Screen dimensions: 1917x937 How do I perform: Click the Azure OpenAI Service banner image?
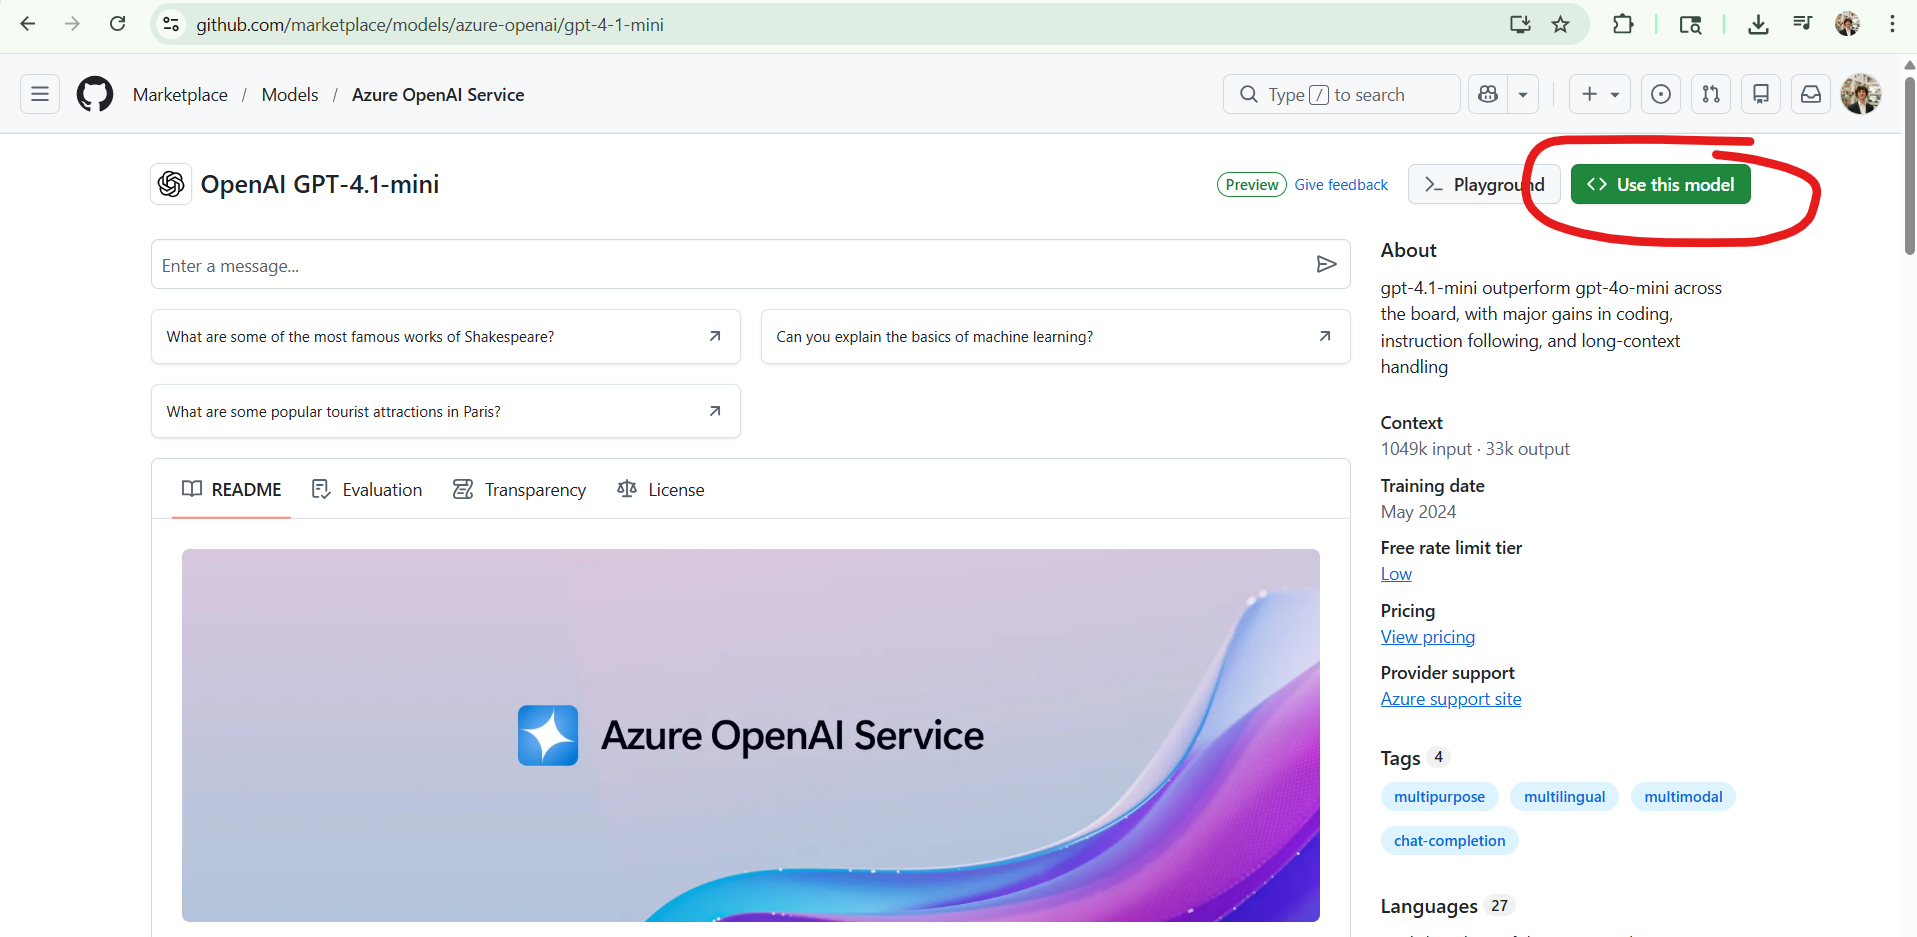click(x=751, y=735)
